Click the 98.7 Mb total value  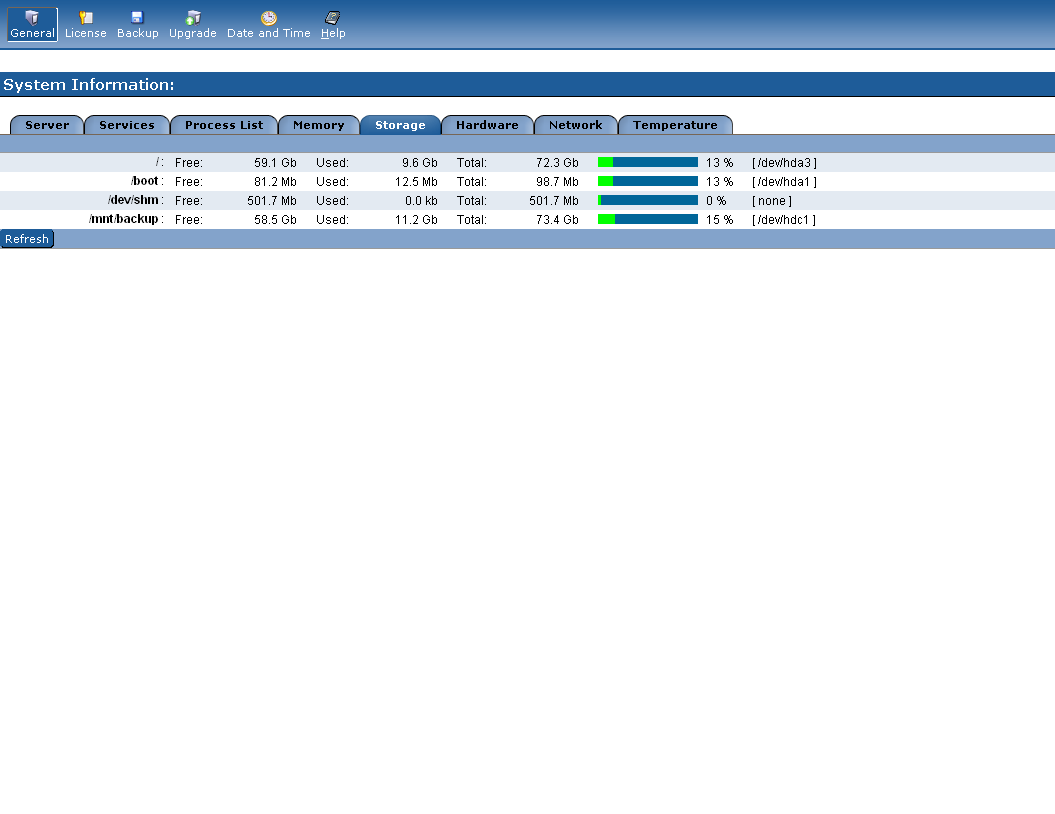pyautogui.click(x=557, y=182)
